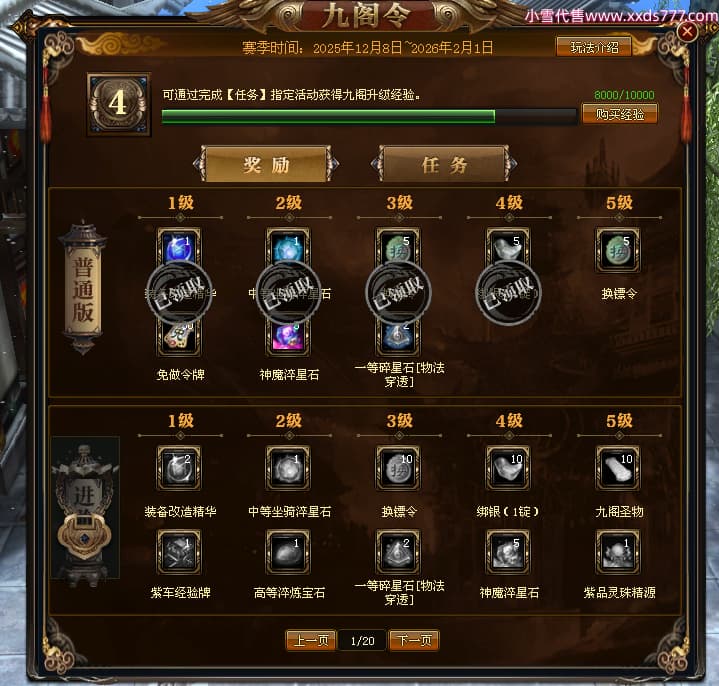Click the premium 紫车经验牌 reward icon
Image resolution: width=719 pixels, height=686 pixels.
tap(179, 553)
